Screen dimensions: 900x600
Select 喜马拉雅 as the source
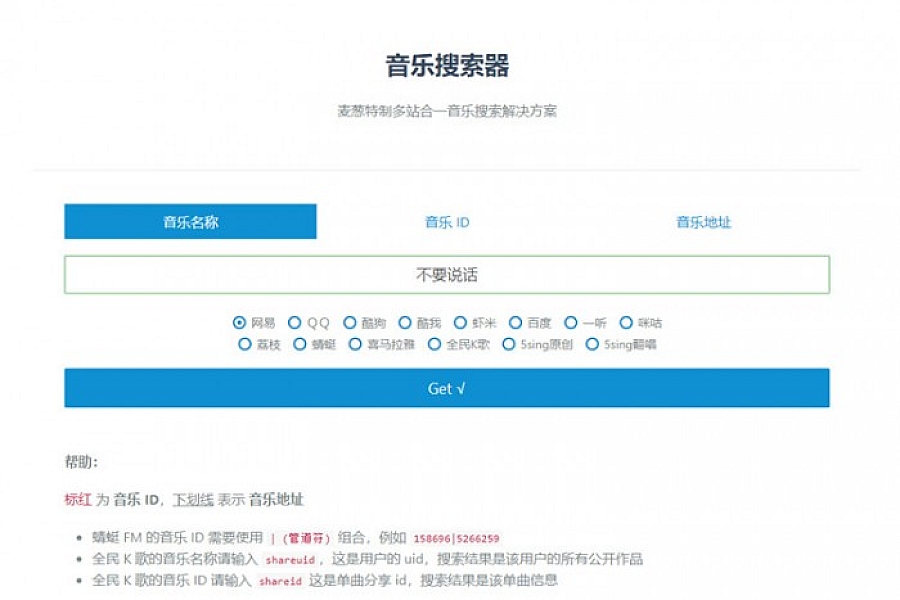coord(356,345)
